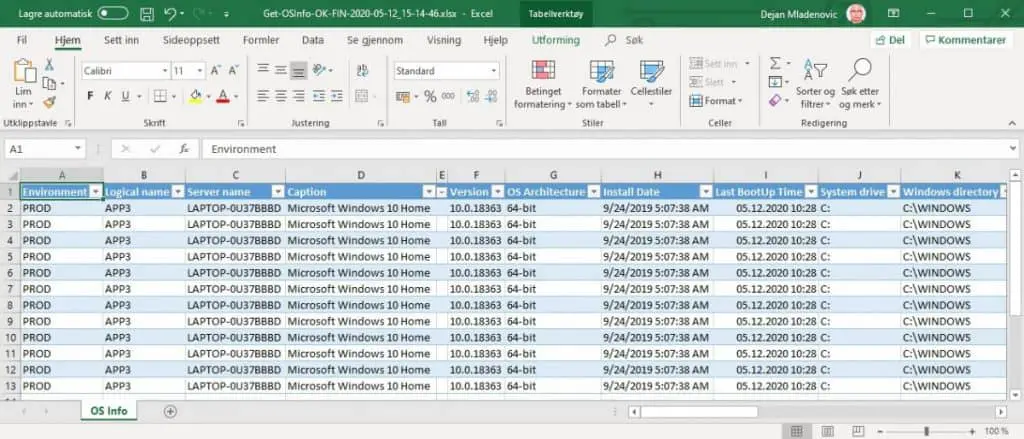Decrease font size with smaller A
Image resolution: width=1024 pixels, height=439 pixels.
[233, 71]
